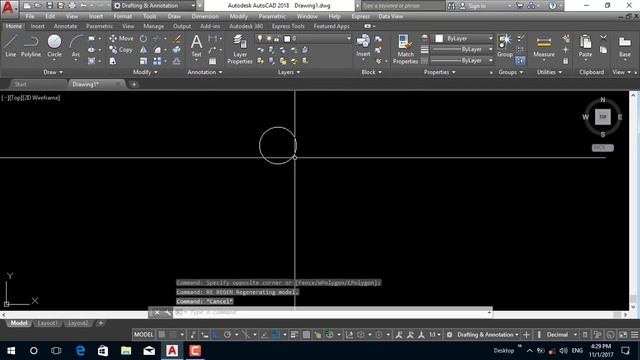Expand the Layers panel

(289, 72)
